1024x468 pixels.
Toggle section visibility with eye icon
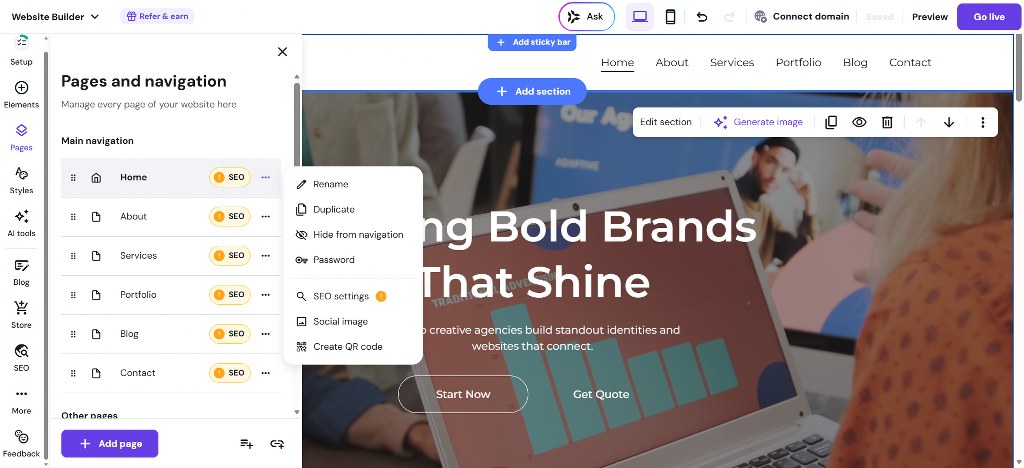[859, 122]
